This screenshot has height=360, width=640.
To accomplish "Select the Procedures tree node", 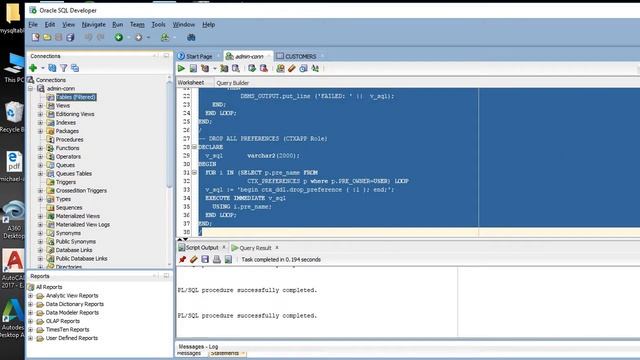I will point(69,140).
